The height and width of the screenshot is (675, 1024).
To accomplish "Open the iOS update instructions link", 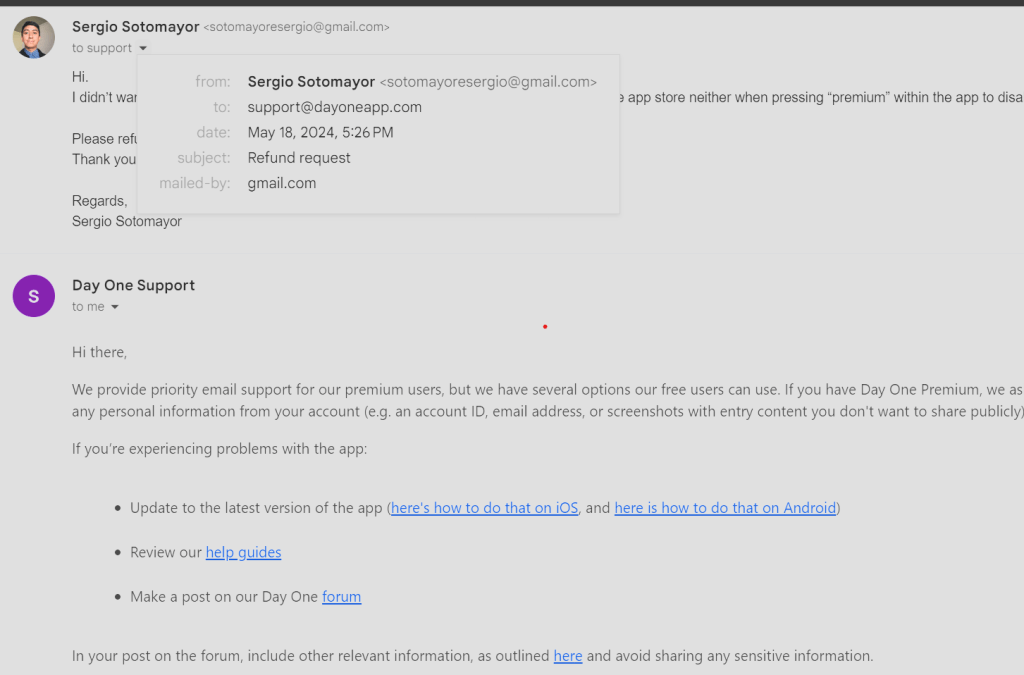I will pyautogui.click(x=485, y=508).
